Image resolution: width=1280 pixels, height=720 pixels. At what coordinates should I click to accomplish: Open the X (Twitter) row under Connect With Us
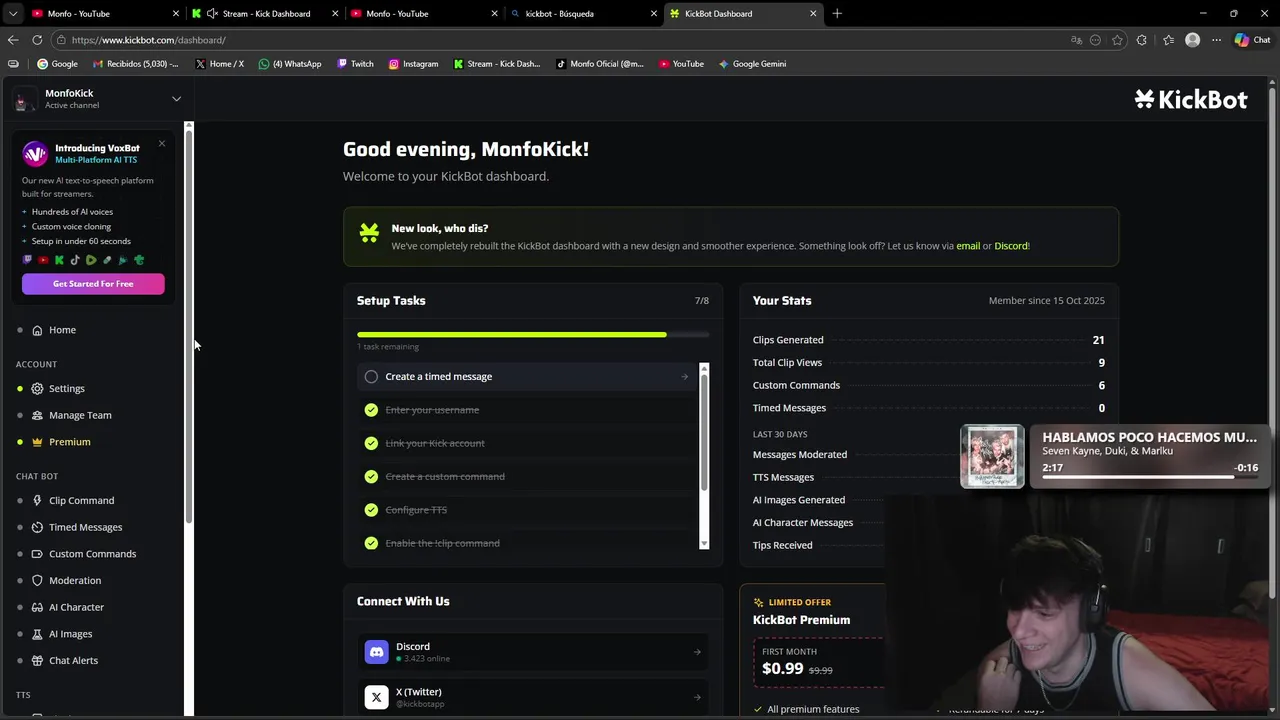tap(533, 697)
